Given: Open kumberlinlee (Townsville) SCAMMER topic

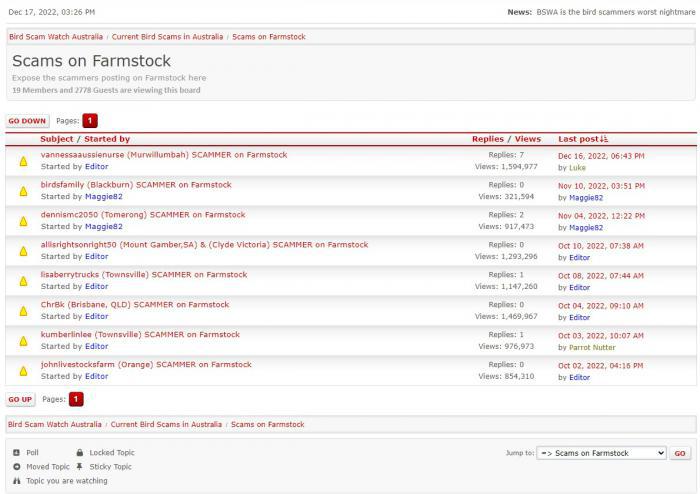Looking at the screenshot, I should (x=140, y=335).
